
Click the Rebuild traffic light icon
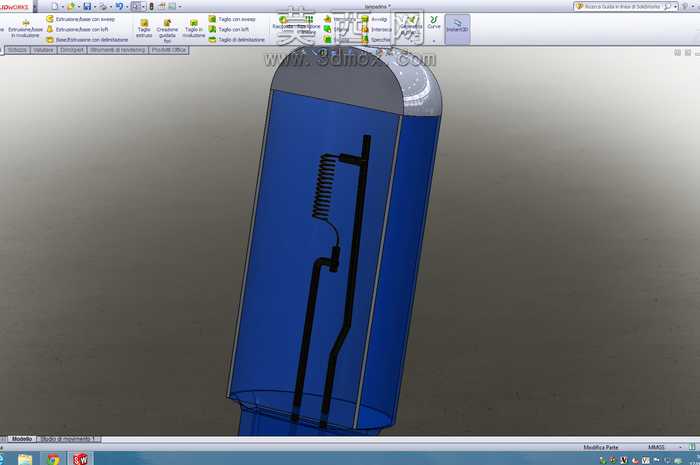tap(151, 6)
